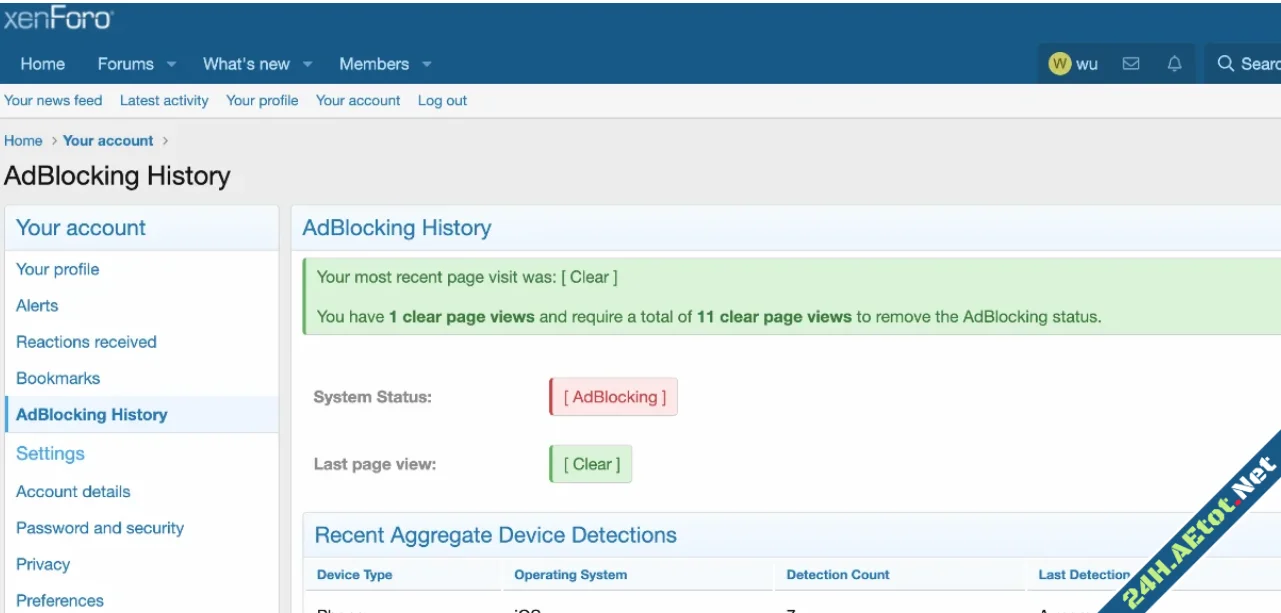The height and width of the screenshot is (613, 1281).
Task: Select Password and security in sidebar
Action: click(x=100, y=528)
